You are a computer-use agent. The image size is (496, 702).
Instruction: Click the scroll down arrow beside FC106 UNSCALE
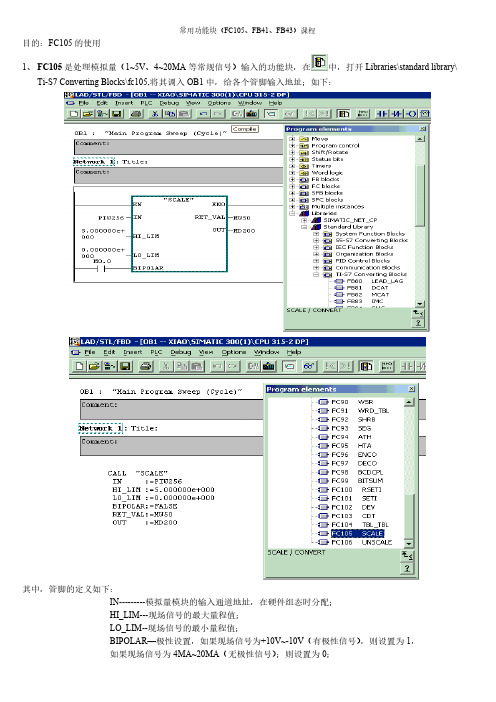point(409,544)
